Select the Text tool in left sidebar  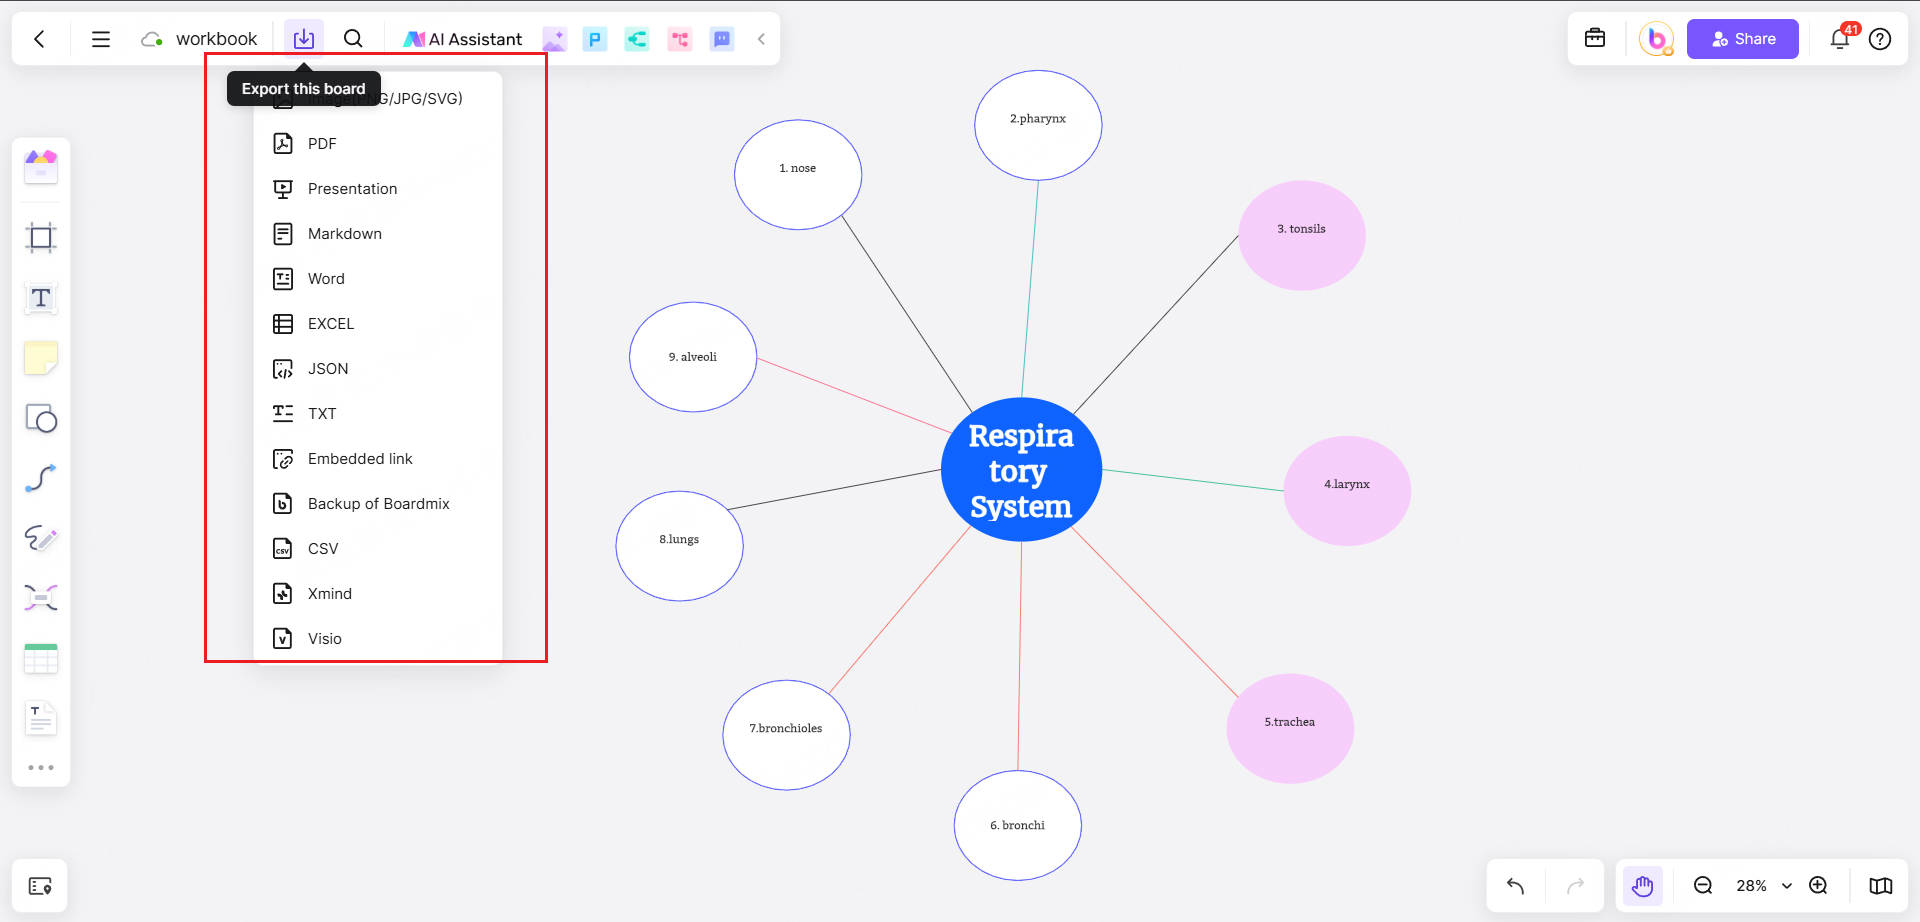click(x=41, y=298)
